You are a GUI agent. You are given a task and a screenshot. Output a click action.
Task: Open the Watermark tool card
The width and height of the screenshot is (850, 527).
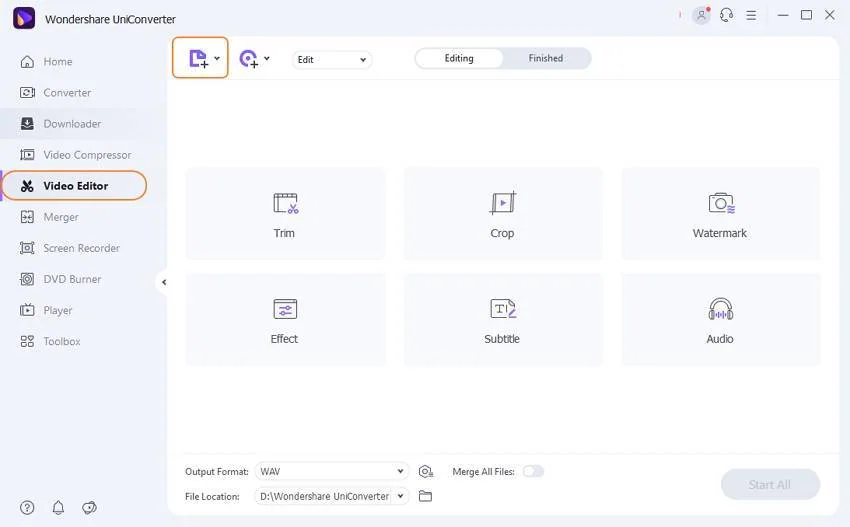pyautogui.click(x=720, y=214)
